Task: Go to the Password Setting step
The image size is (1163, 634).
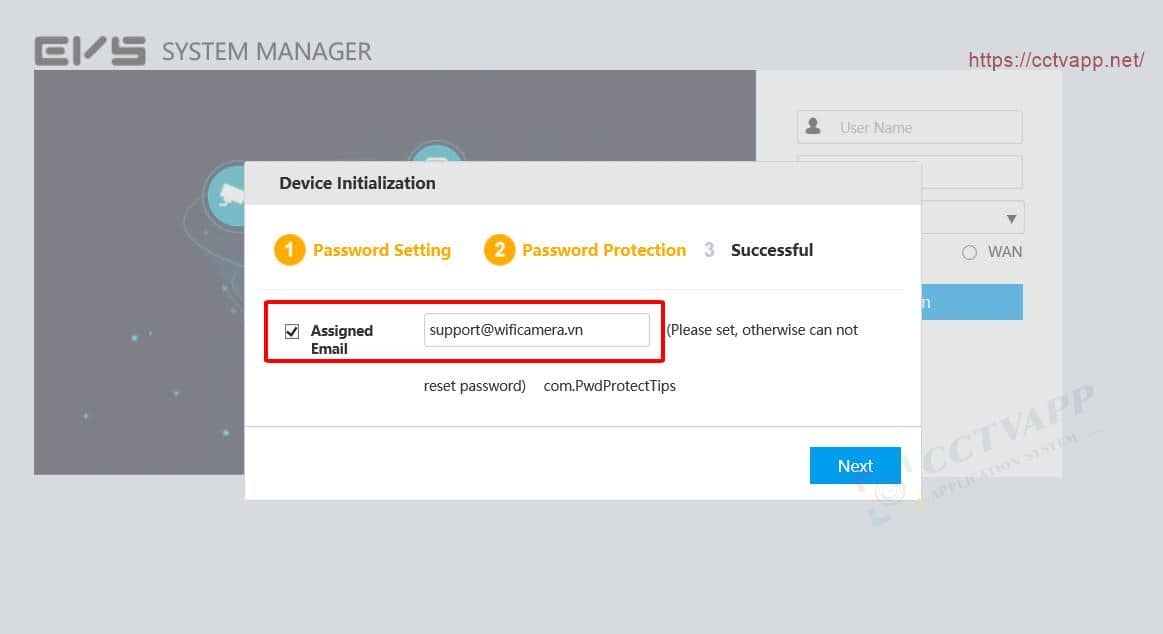Action: (381, 250)
